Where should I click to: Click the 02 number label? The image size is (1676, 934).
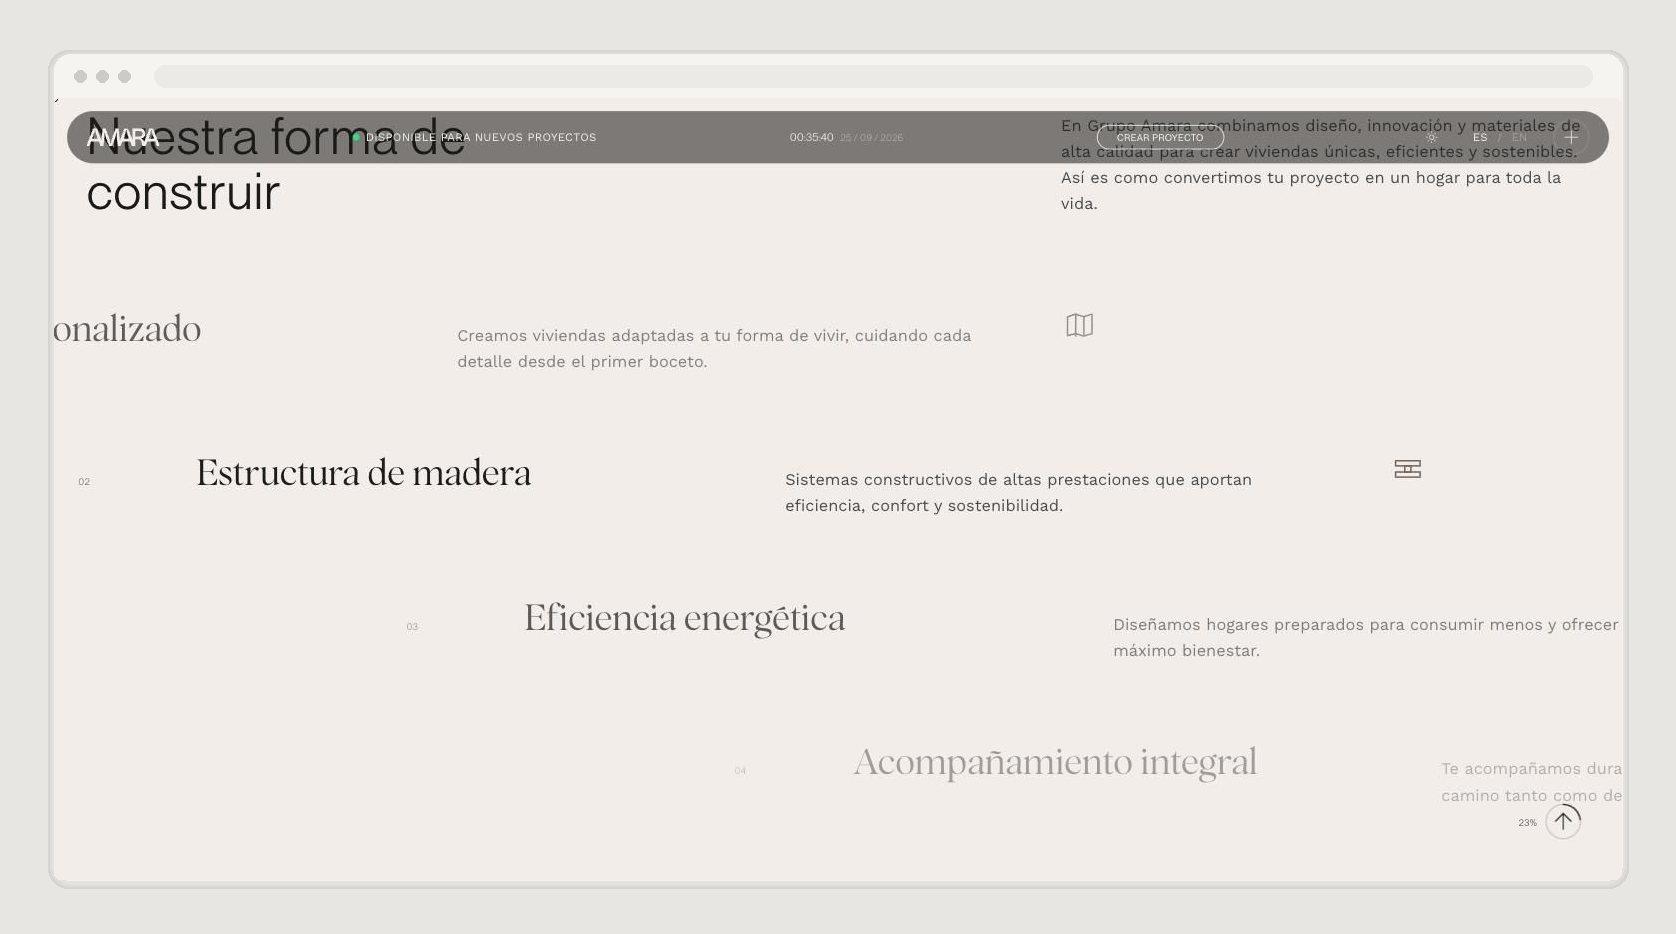point(84,482)
